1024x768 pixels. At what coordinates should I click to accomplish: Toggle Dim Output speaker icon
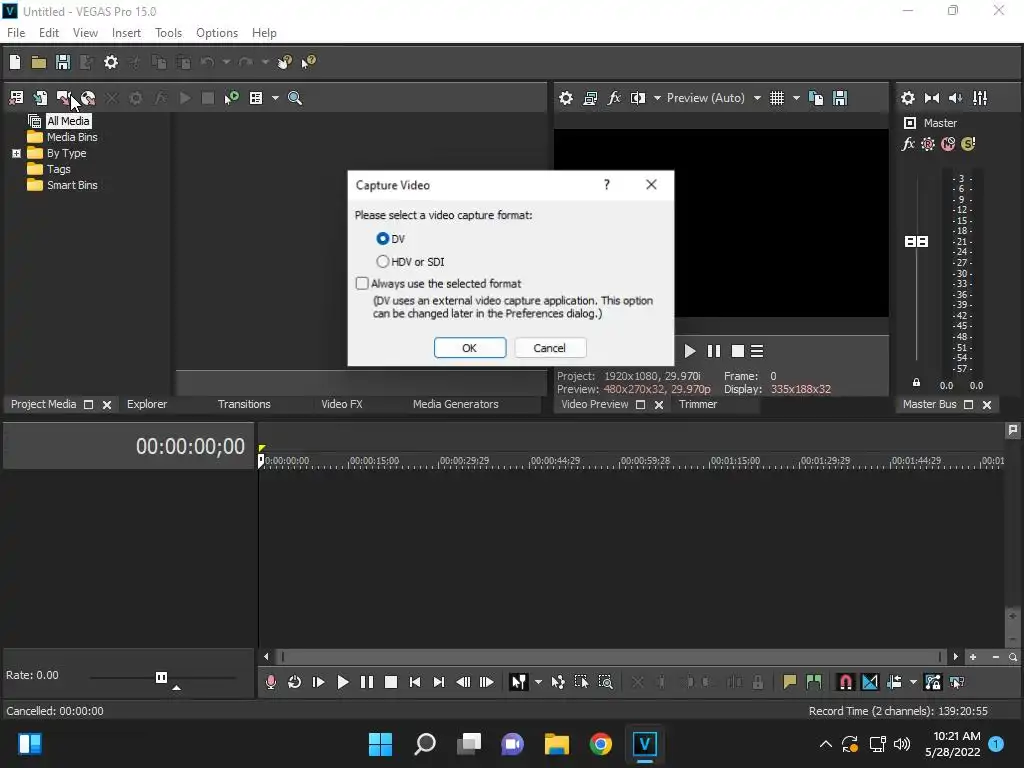click(955, 98)
